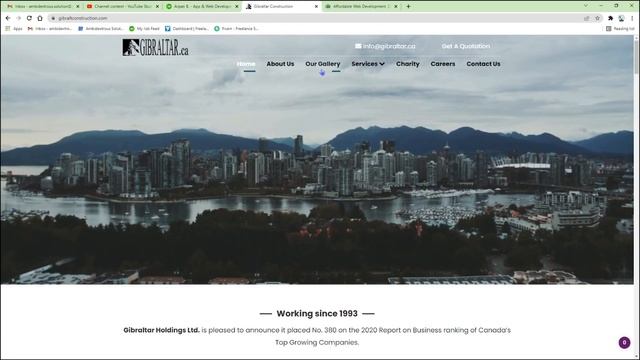Reload the Gibraltar page

tap(29, 18)
